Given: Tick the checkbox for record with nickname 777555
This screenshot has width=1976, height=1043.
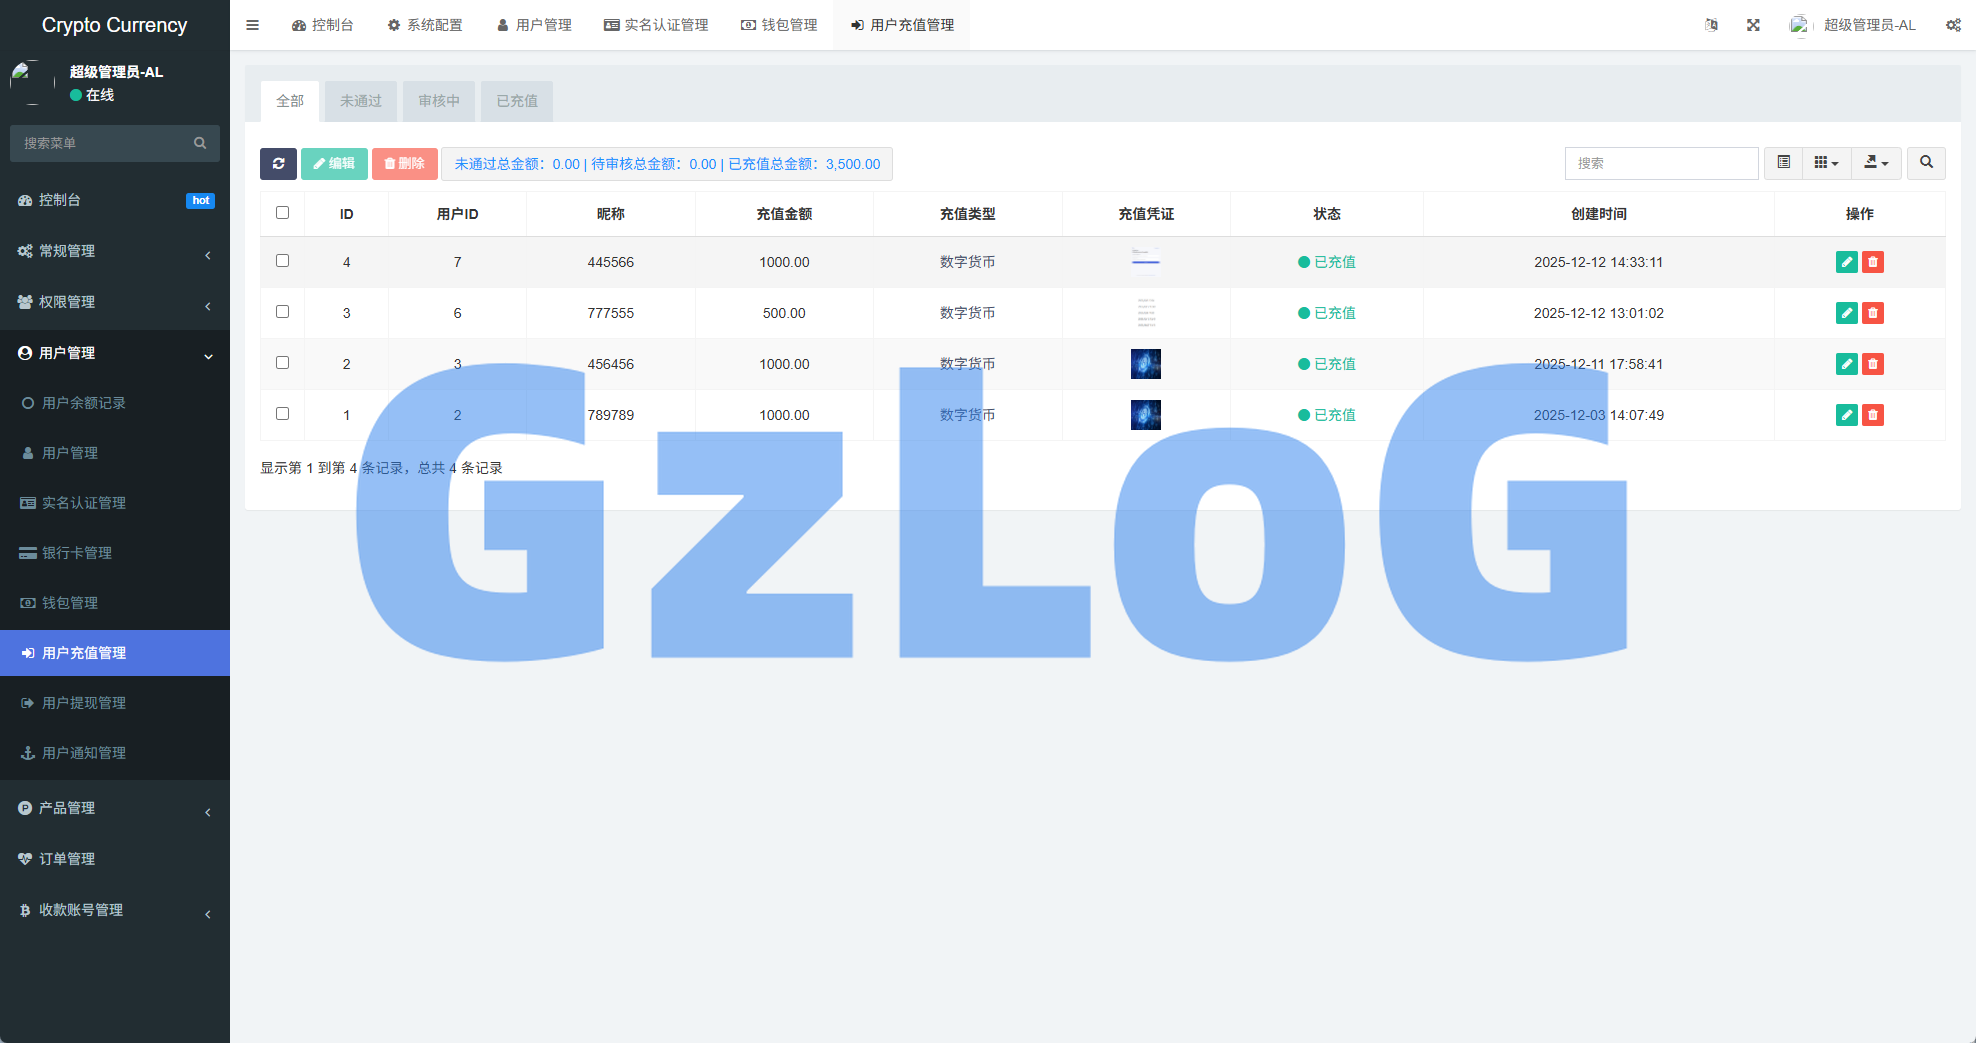Looking at the screenshot, I should click(283, 312).
